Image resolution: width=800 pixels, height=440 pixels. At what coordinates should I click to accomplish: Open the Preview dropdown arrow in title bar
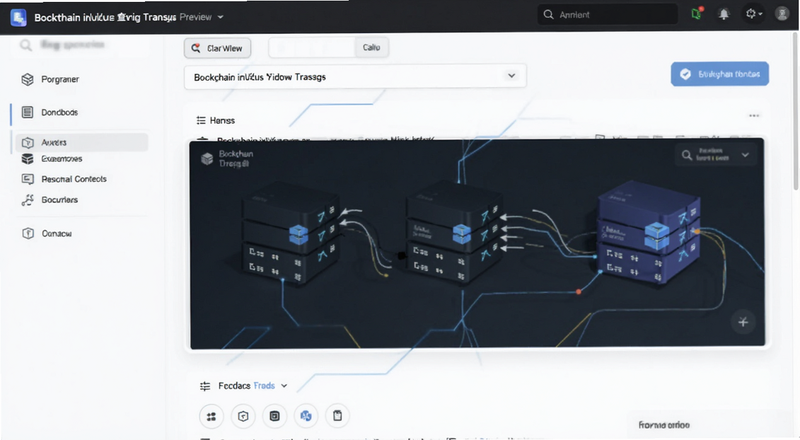[x=220, y=17]
